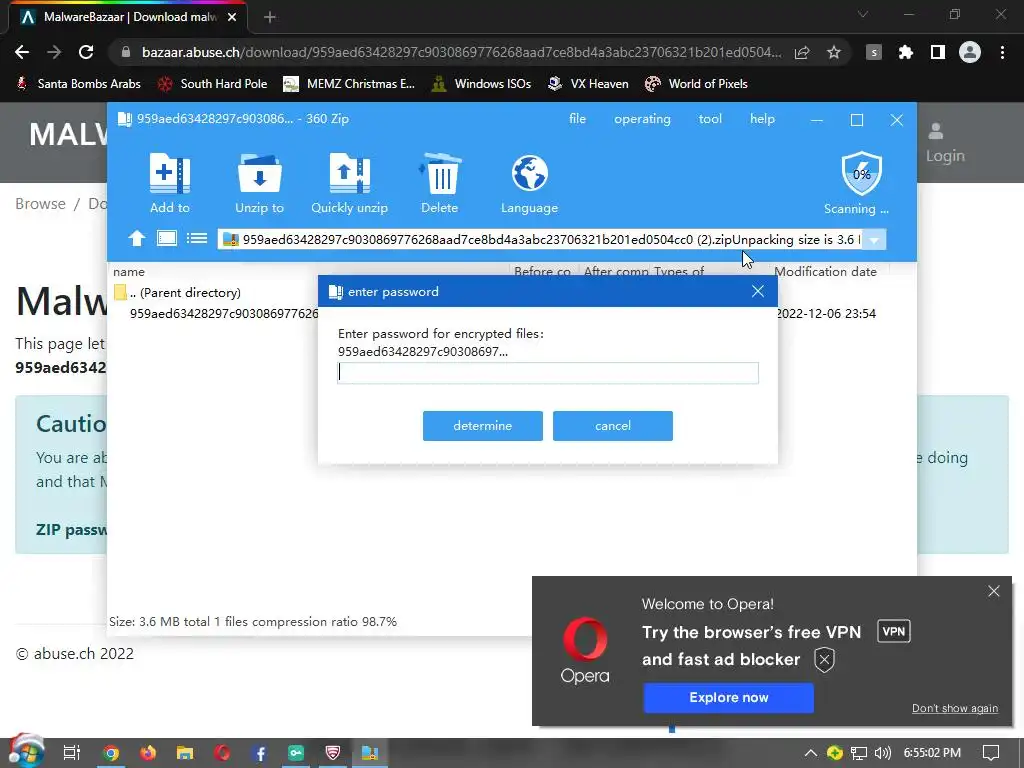Open the notification center icon

tap(991, 753)
